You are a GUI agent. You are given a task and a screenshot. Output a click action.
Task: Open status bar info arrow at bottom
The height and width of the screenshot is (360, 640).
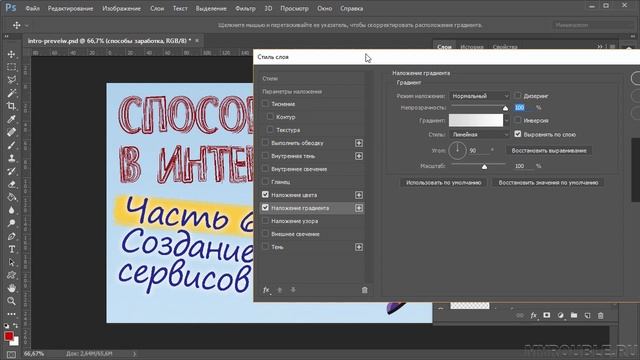click(135, 354)
